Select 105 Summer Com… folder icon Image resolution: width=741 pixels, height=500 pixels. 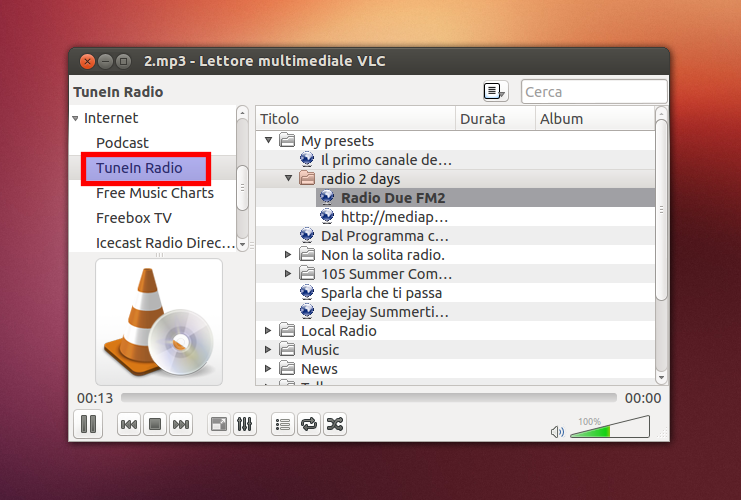coord(307,273)
